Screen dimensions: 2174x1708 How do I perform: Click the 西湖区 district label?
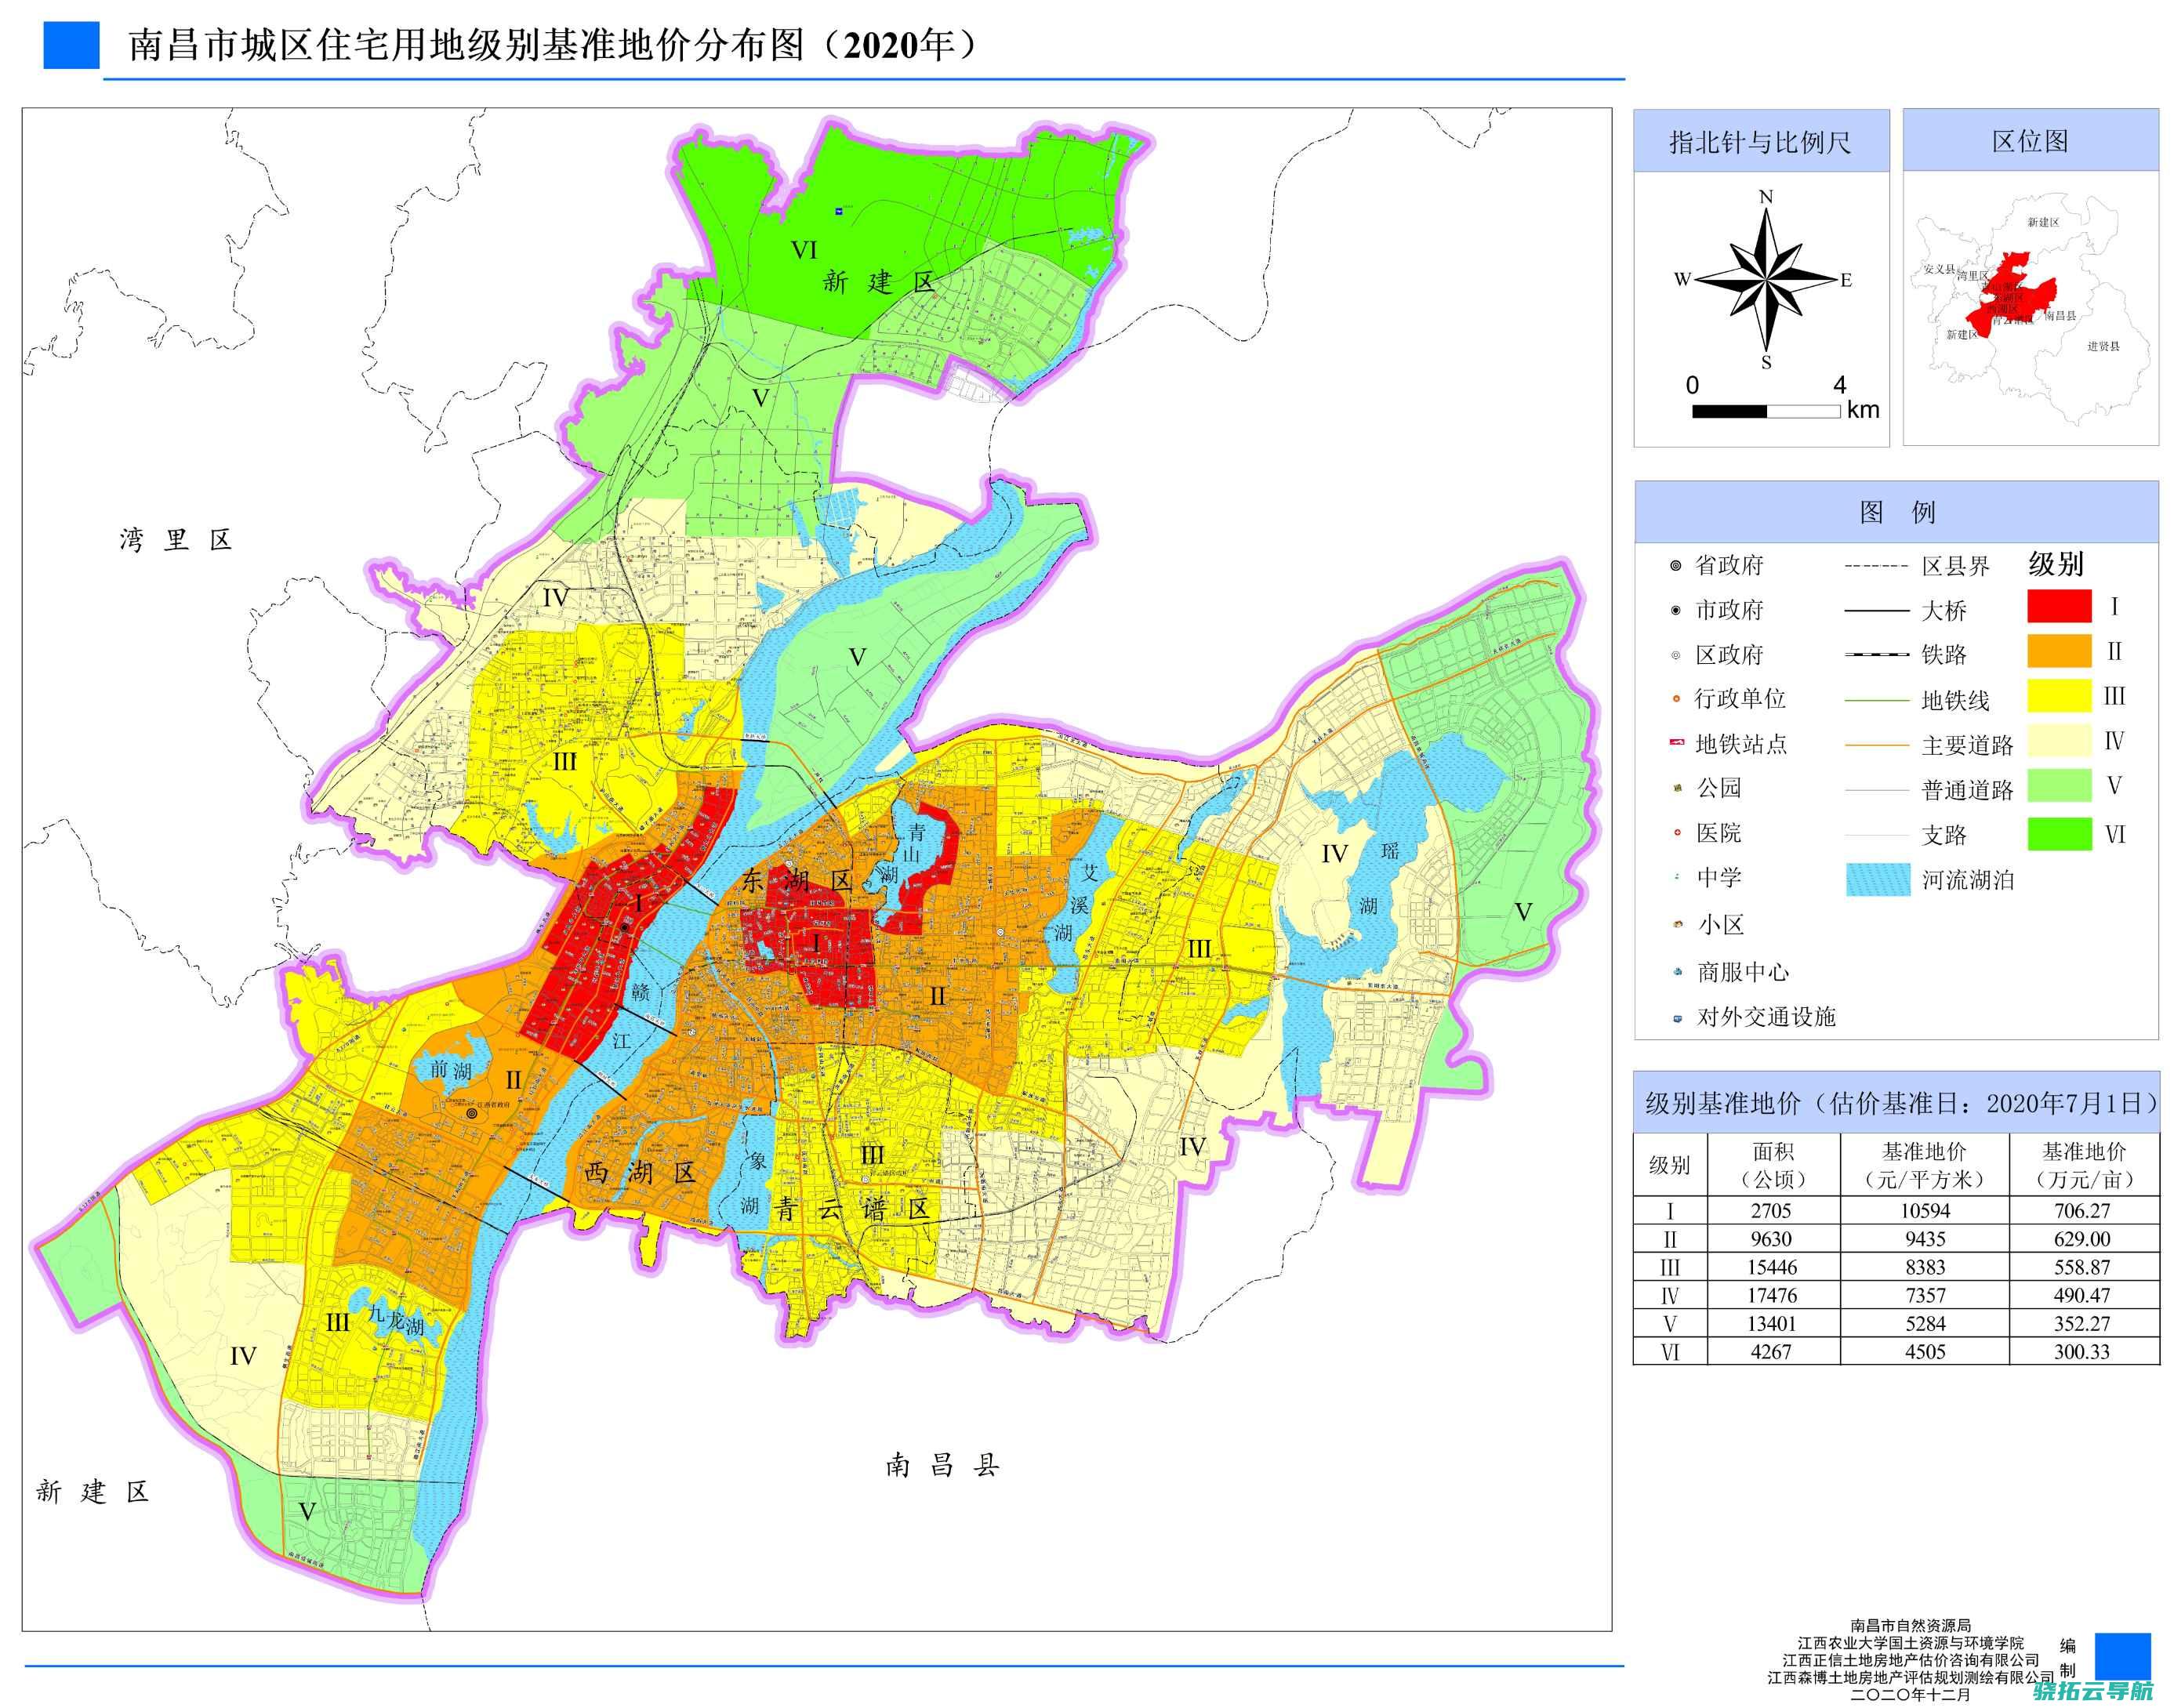(640, 1172)
